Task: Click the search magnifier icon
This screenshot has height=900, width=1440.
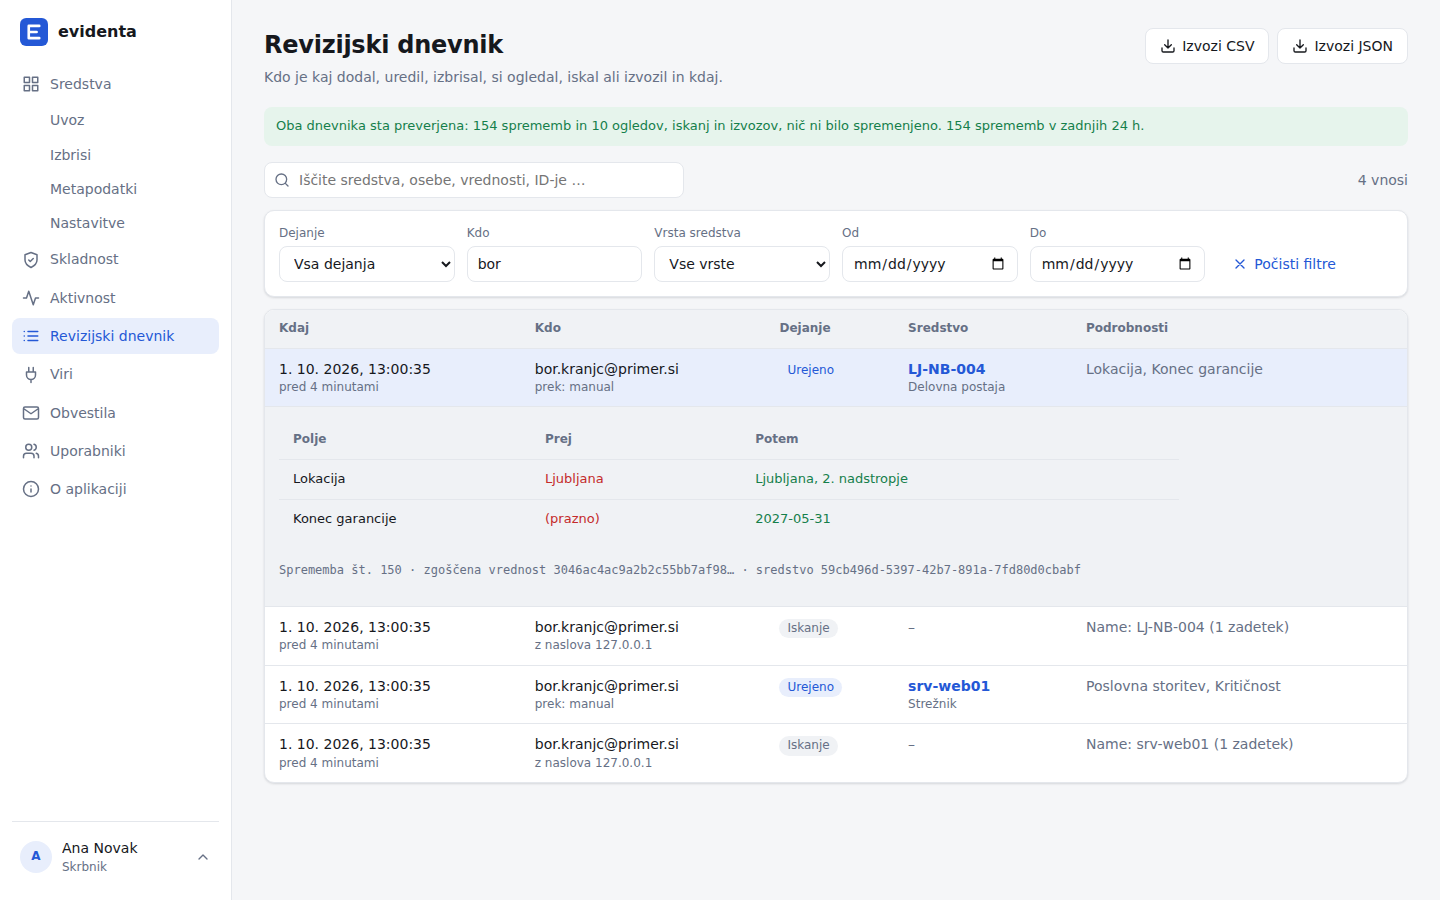Action: pyautogui.click(x=282, y=180)
